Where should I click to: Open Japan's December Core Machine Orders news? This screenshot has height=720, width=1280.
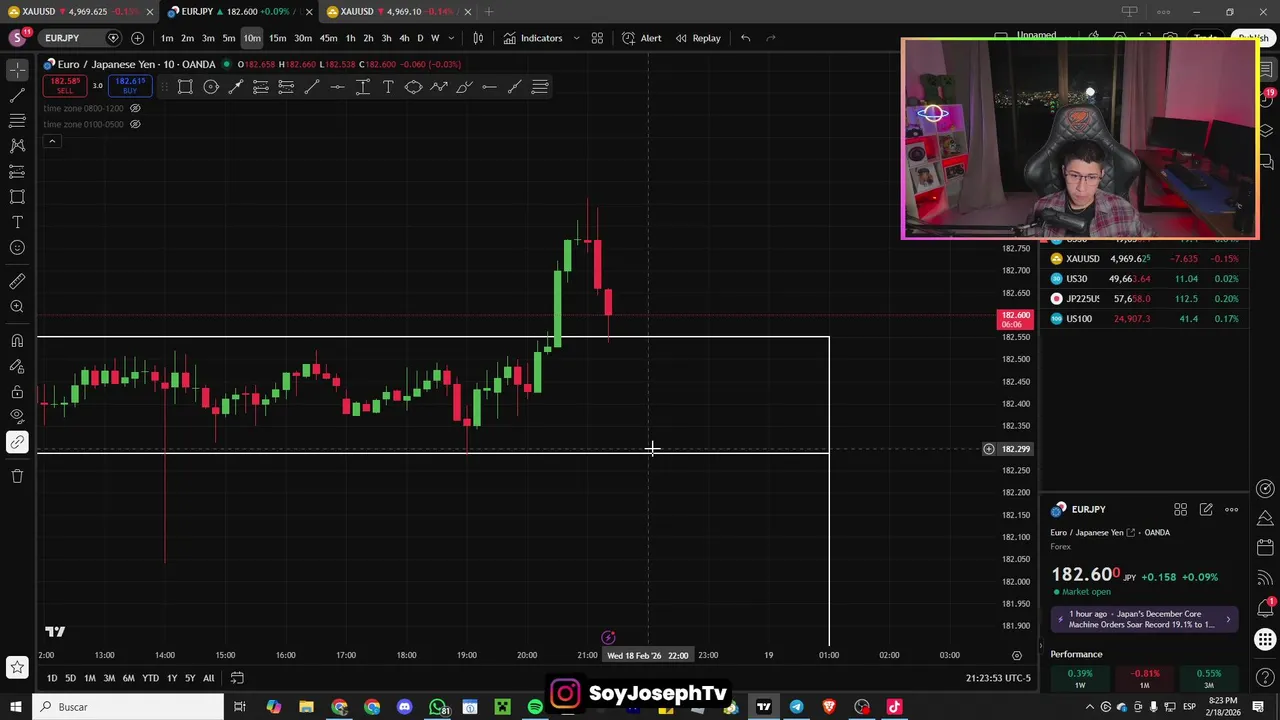coord(1145,619)
